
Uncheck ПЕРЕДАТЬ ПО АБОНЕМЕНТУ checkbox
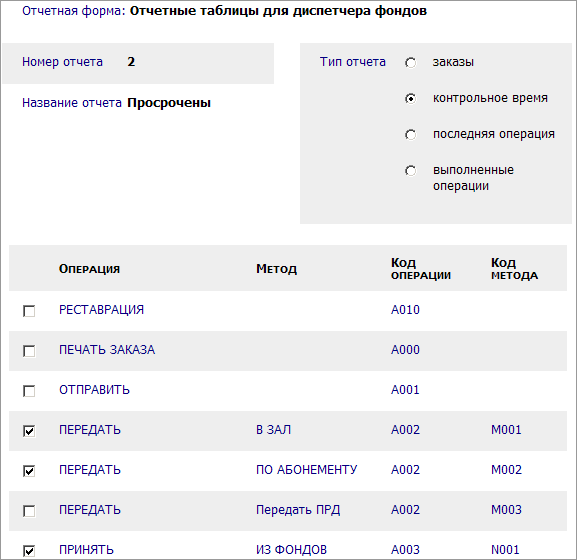pos(29,471)
